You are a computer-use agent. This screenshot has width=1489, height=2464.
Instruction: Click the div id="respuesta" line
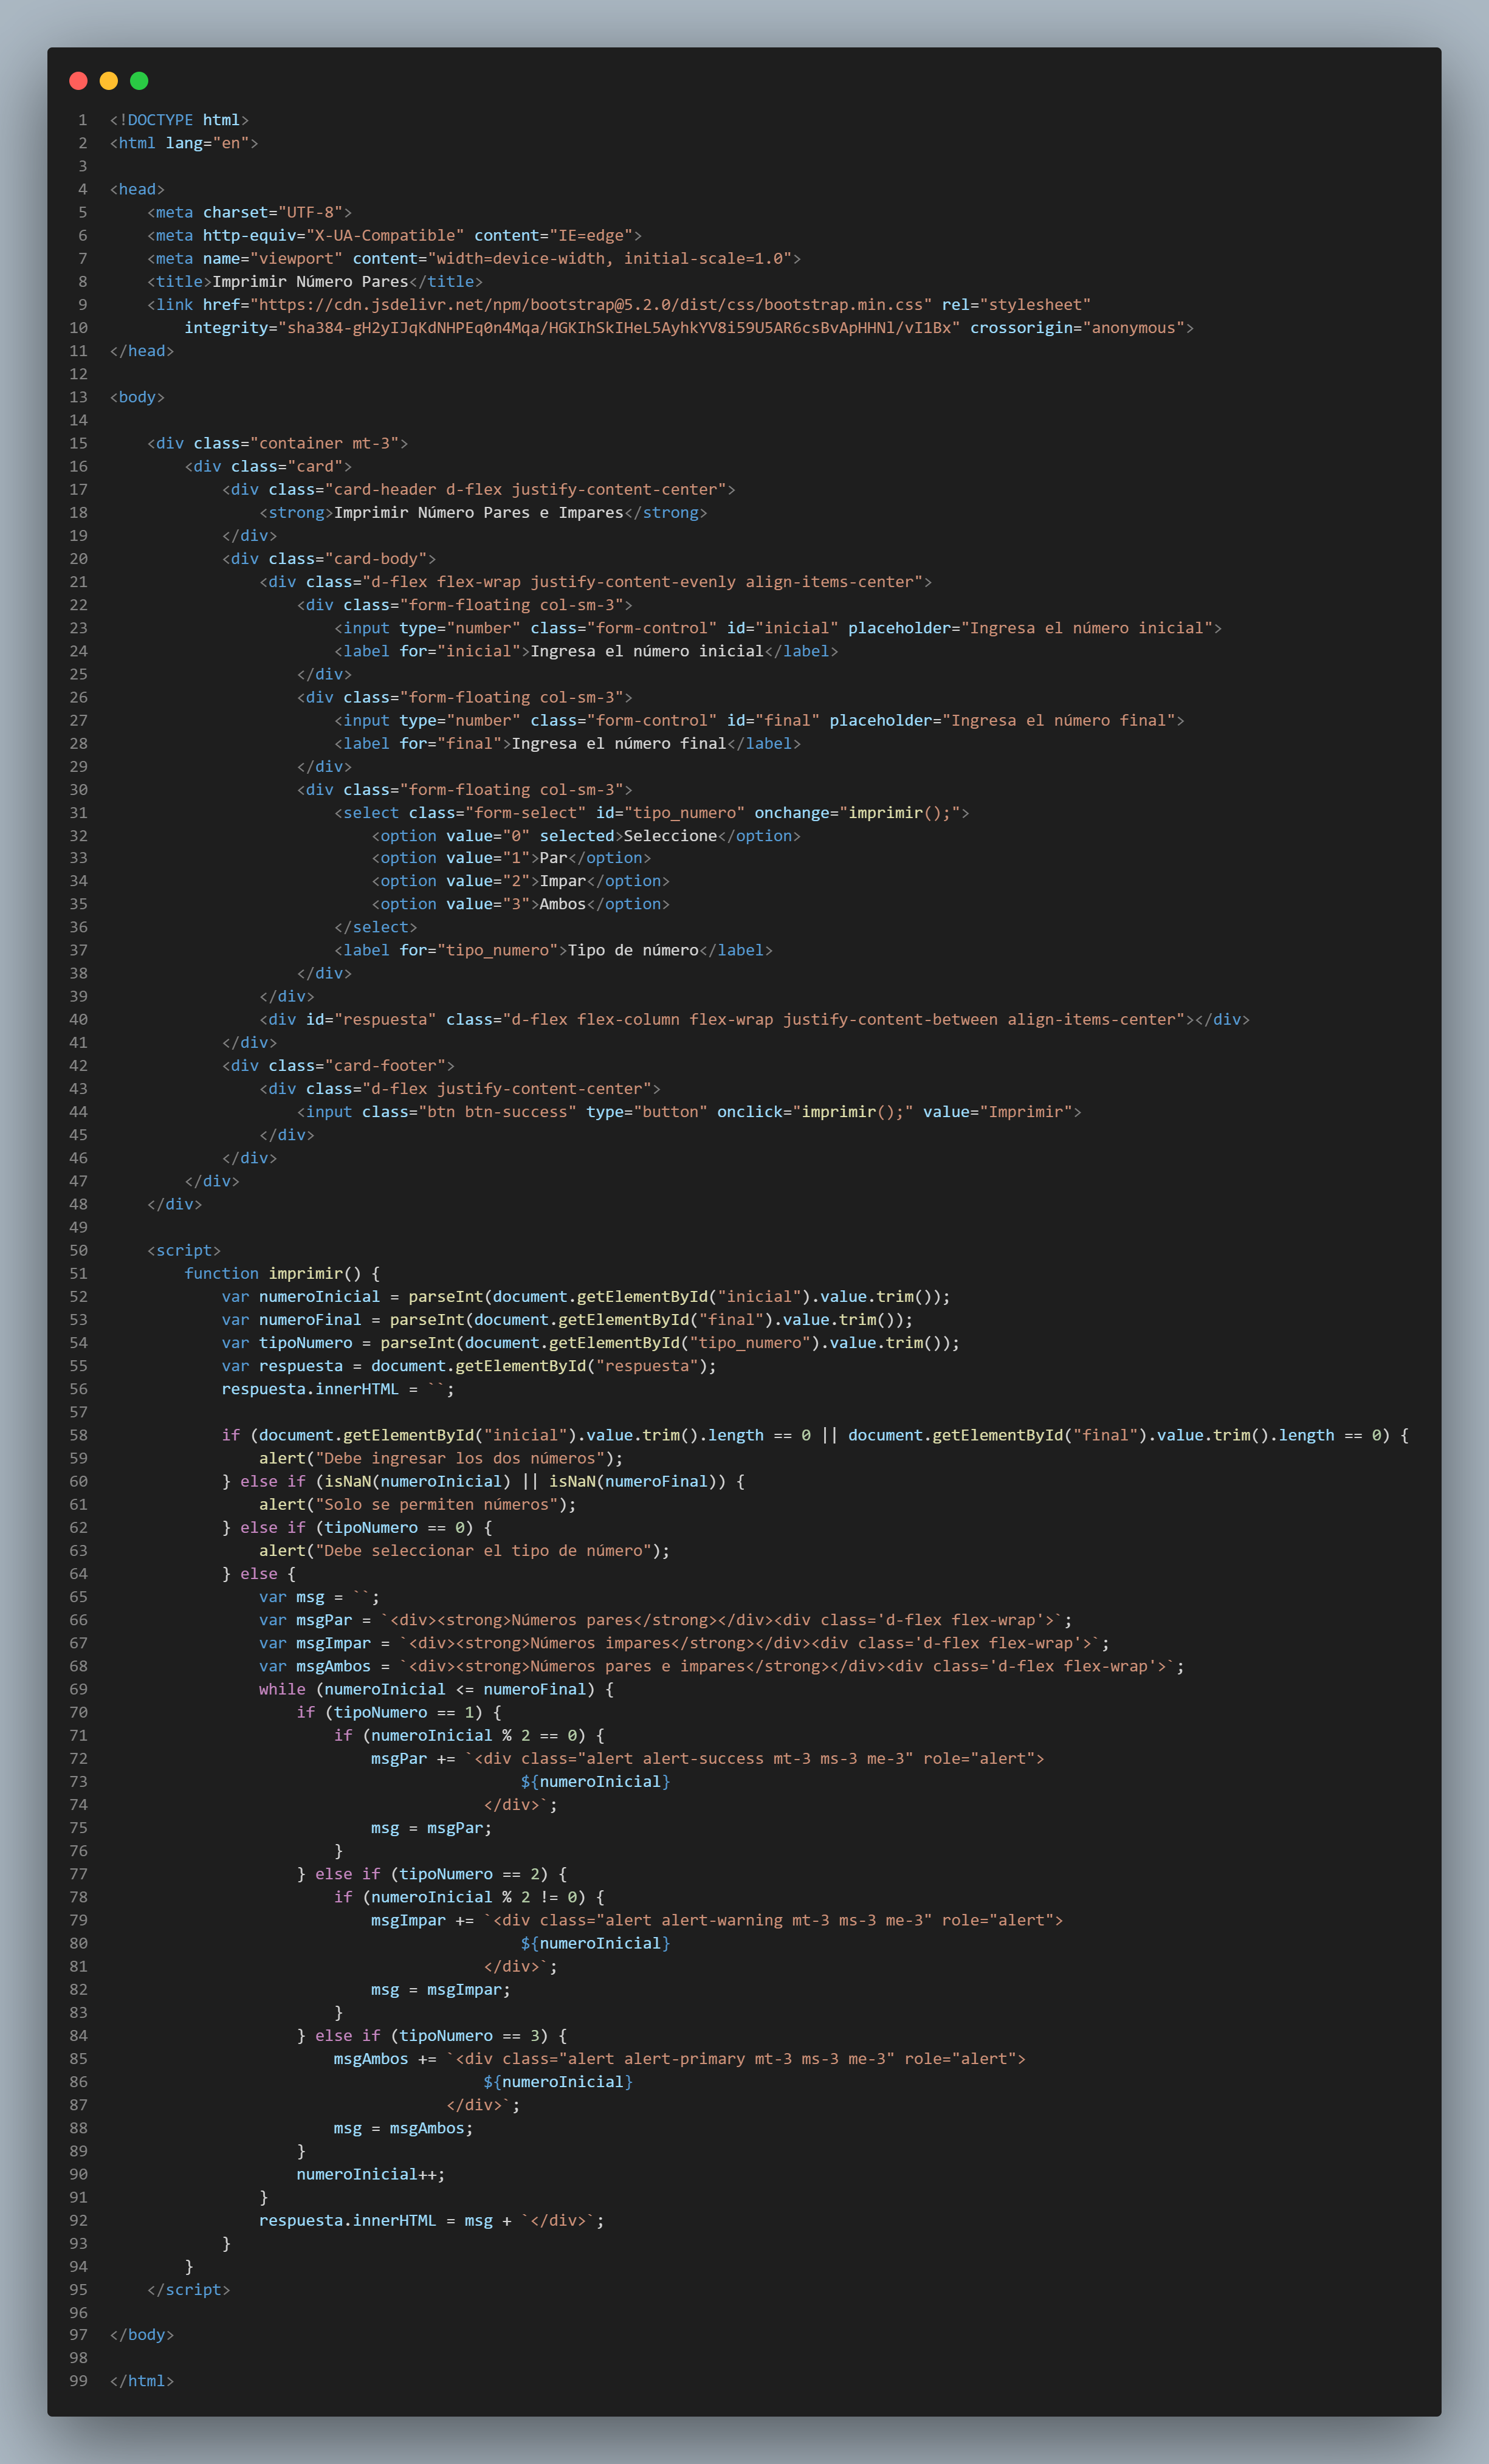point(754,1019)
